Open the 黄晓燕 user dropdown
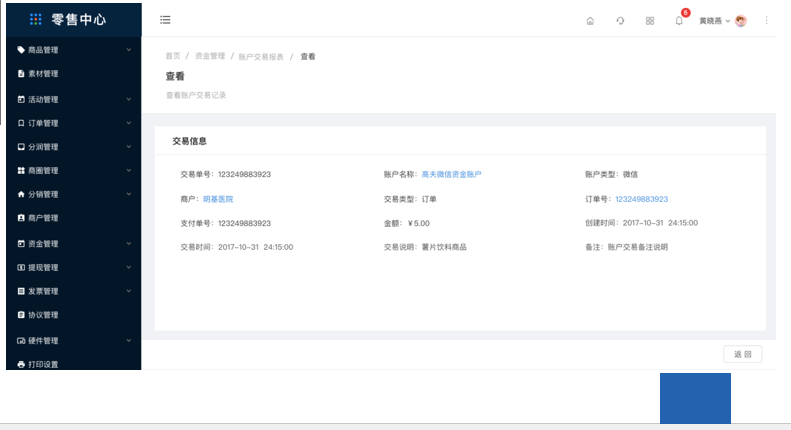 (714, 21)
